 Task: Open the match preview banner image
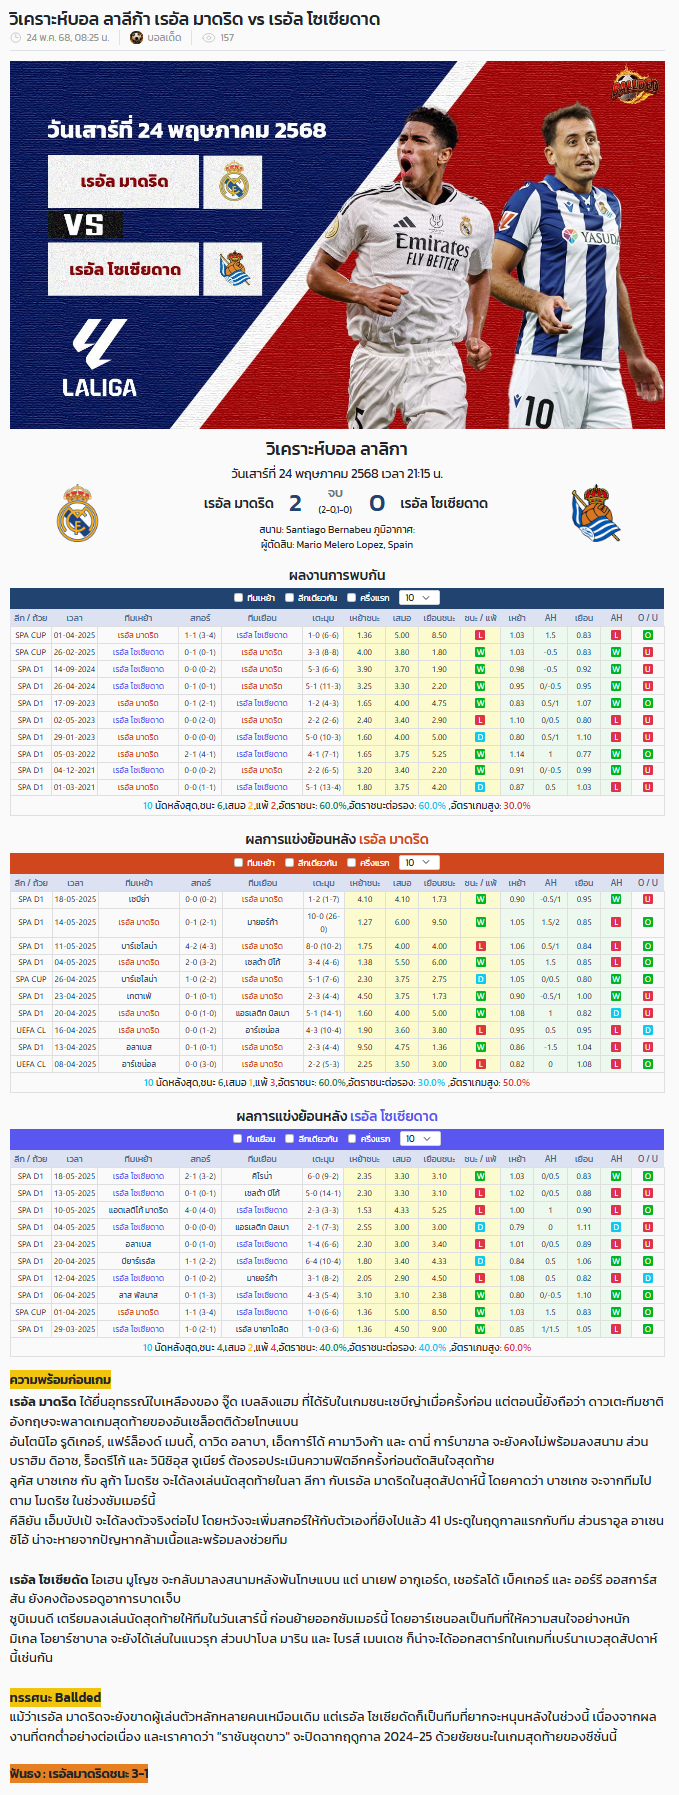click(337, 245)
